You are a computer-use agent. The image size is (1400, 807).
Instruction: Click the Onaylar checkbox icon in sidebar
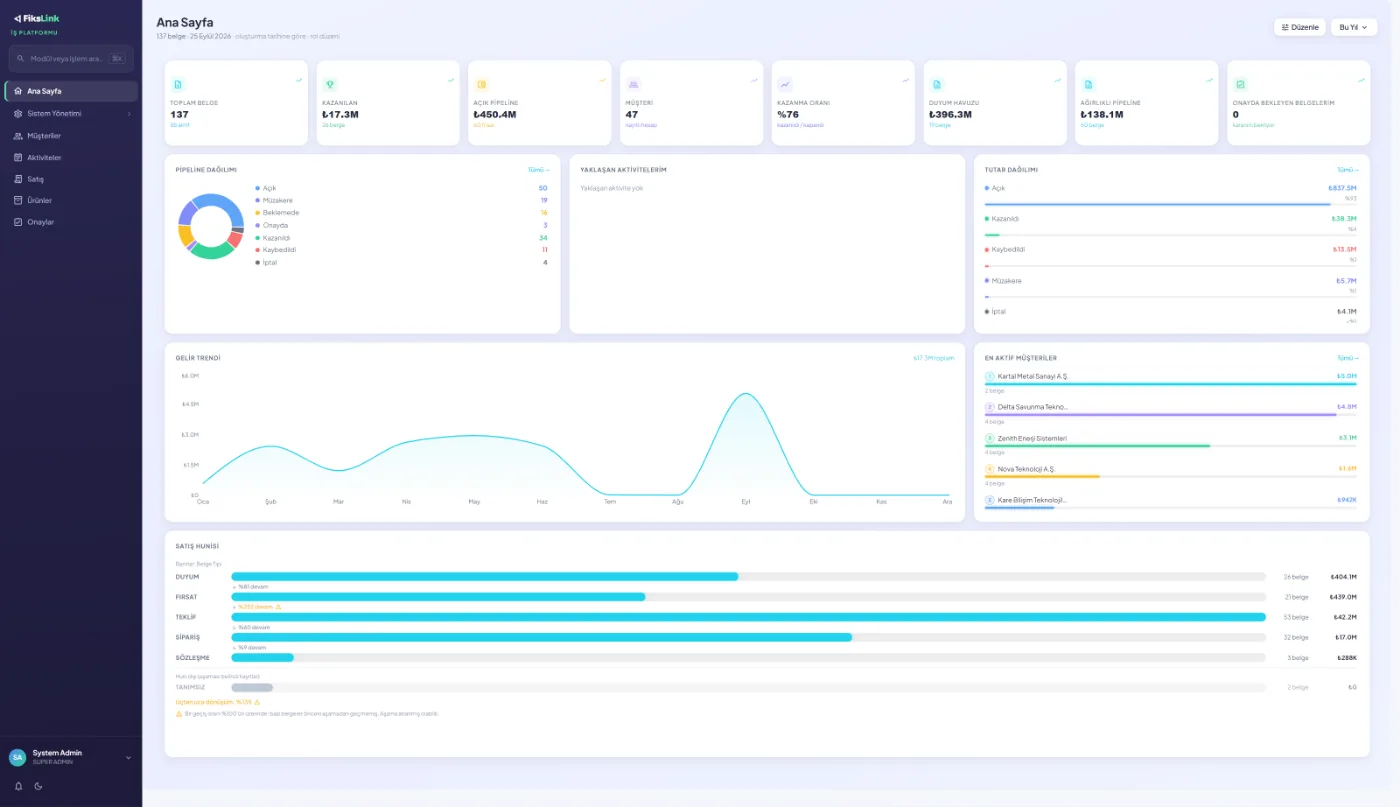(18, 222)
